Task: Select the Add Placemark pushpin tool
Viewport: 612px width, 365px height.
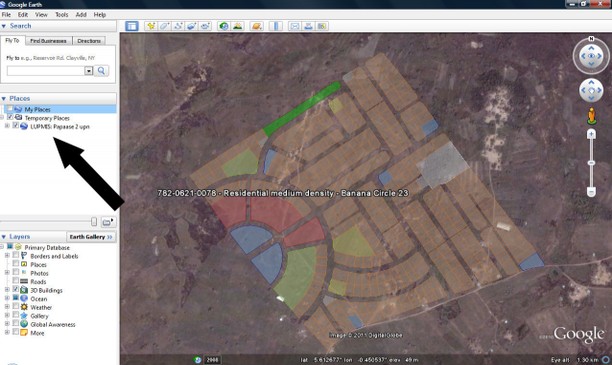Action: tap(151, 26)
